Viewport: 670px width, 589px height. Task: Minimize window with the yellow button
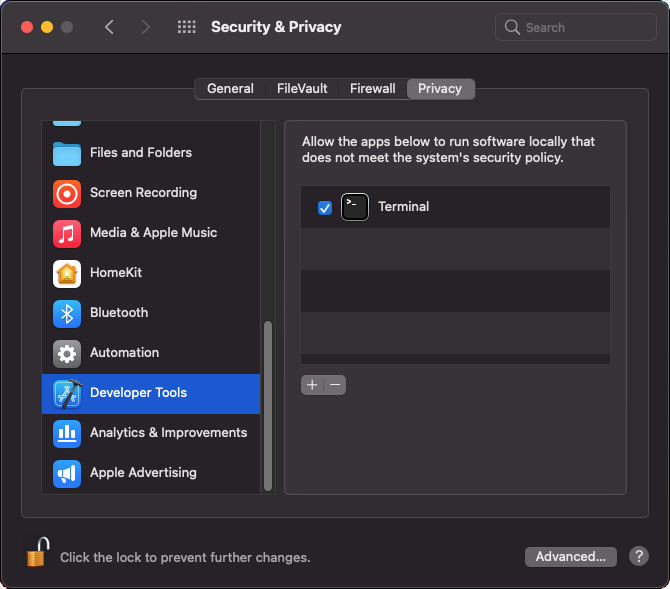point(47,27)
